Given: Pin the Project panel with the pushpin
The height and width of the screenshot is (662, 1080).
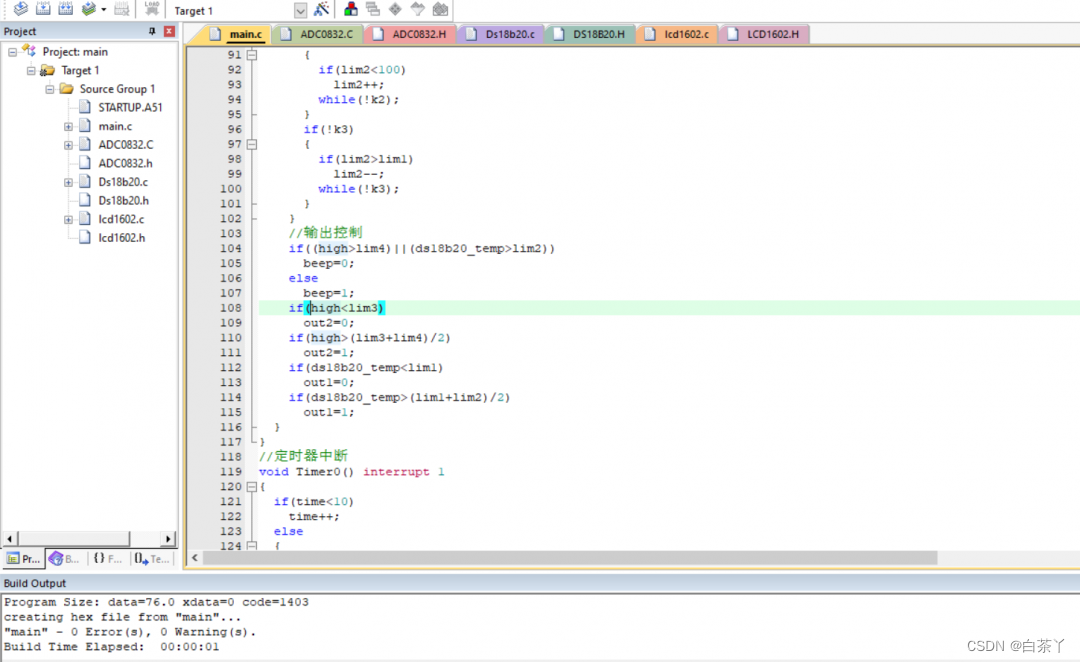Looking at the screenshot, I should point(153,32).
